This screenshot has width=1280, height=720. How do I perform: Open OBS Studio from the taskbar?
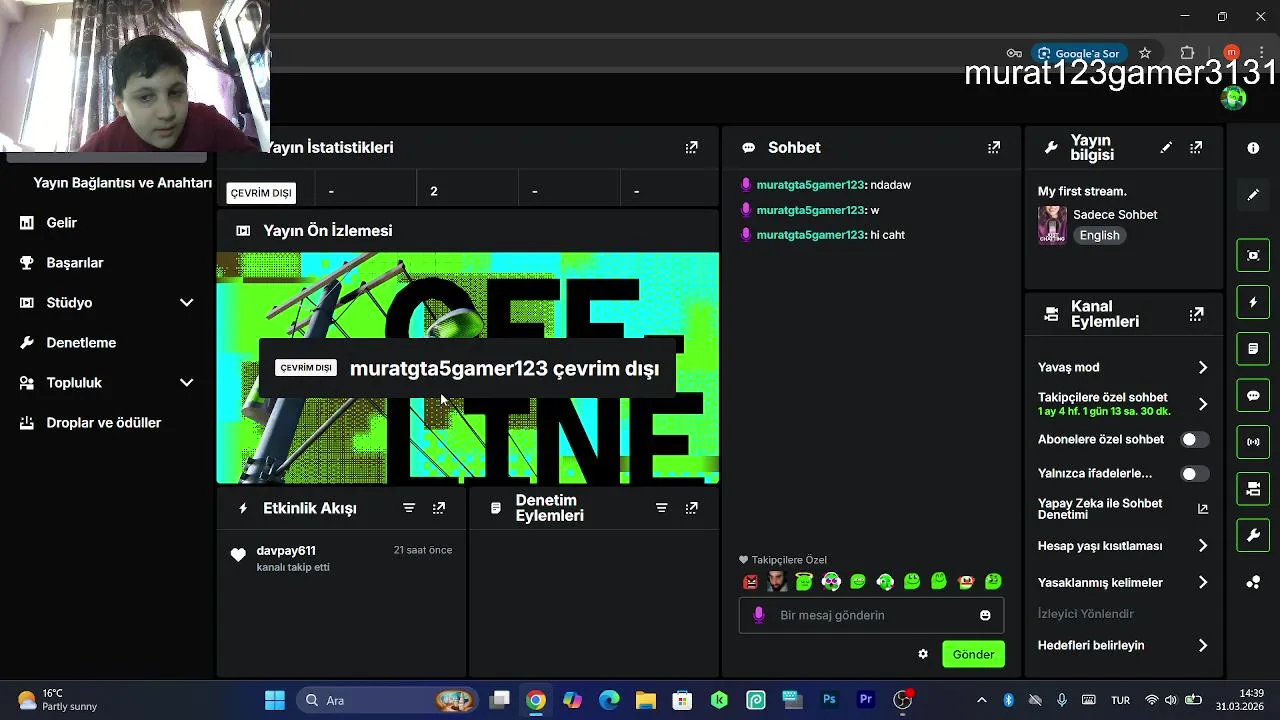pos(903,700)
